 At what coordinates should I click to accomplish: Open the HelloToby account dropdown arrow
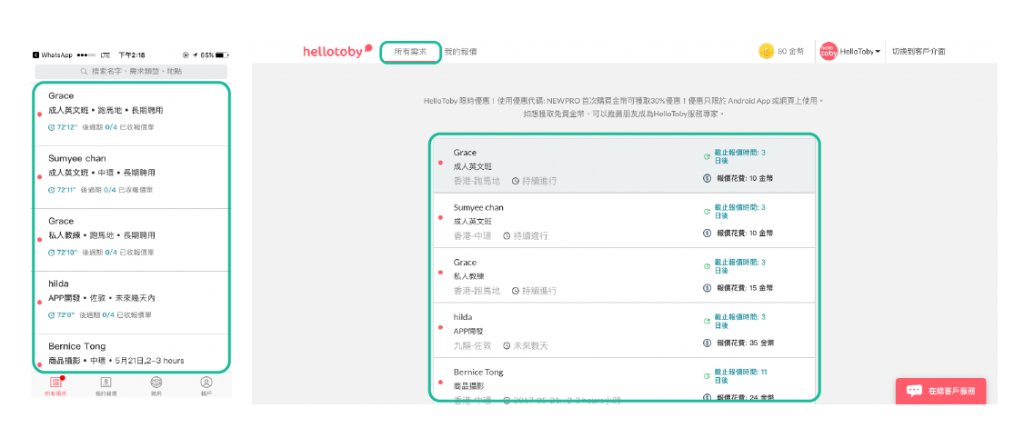coord(878,51)
